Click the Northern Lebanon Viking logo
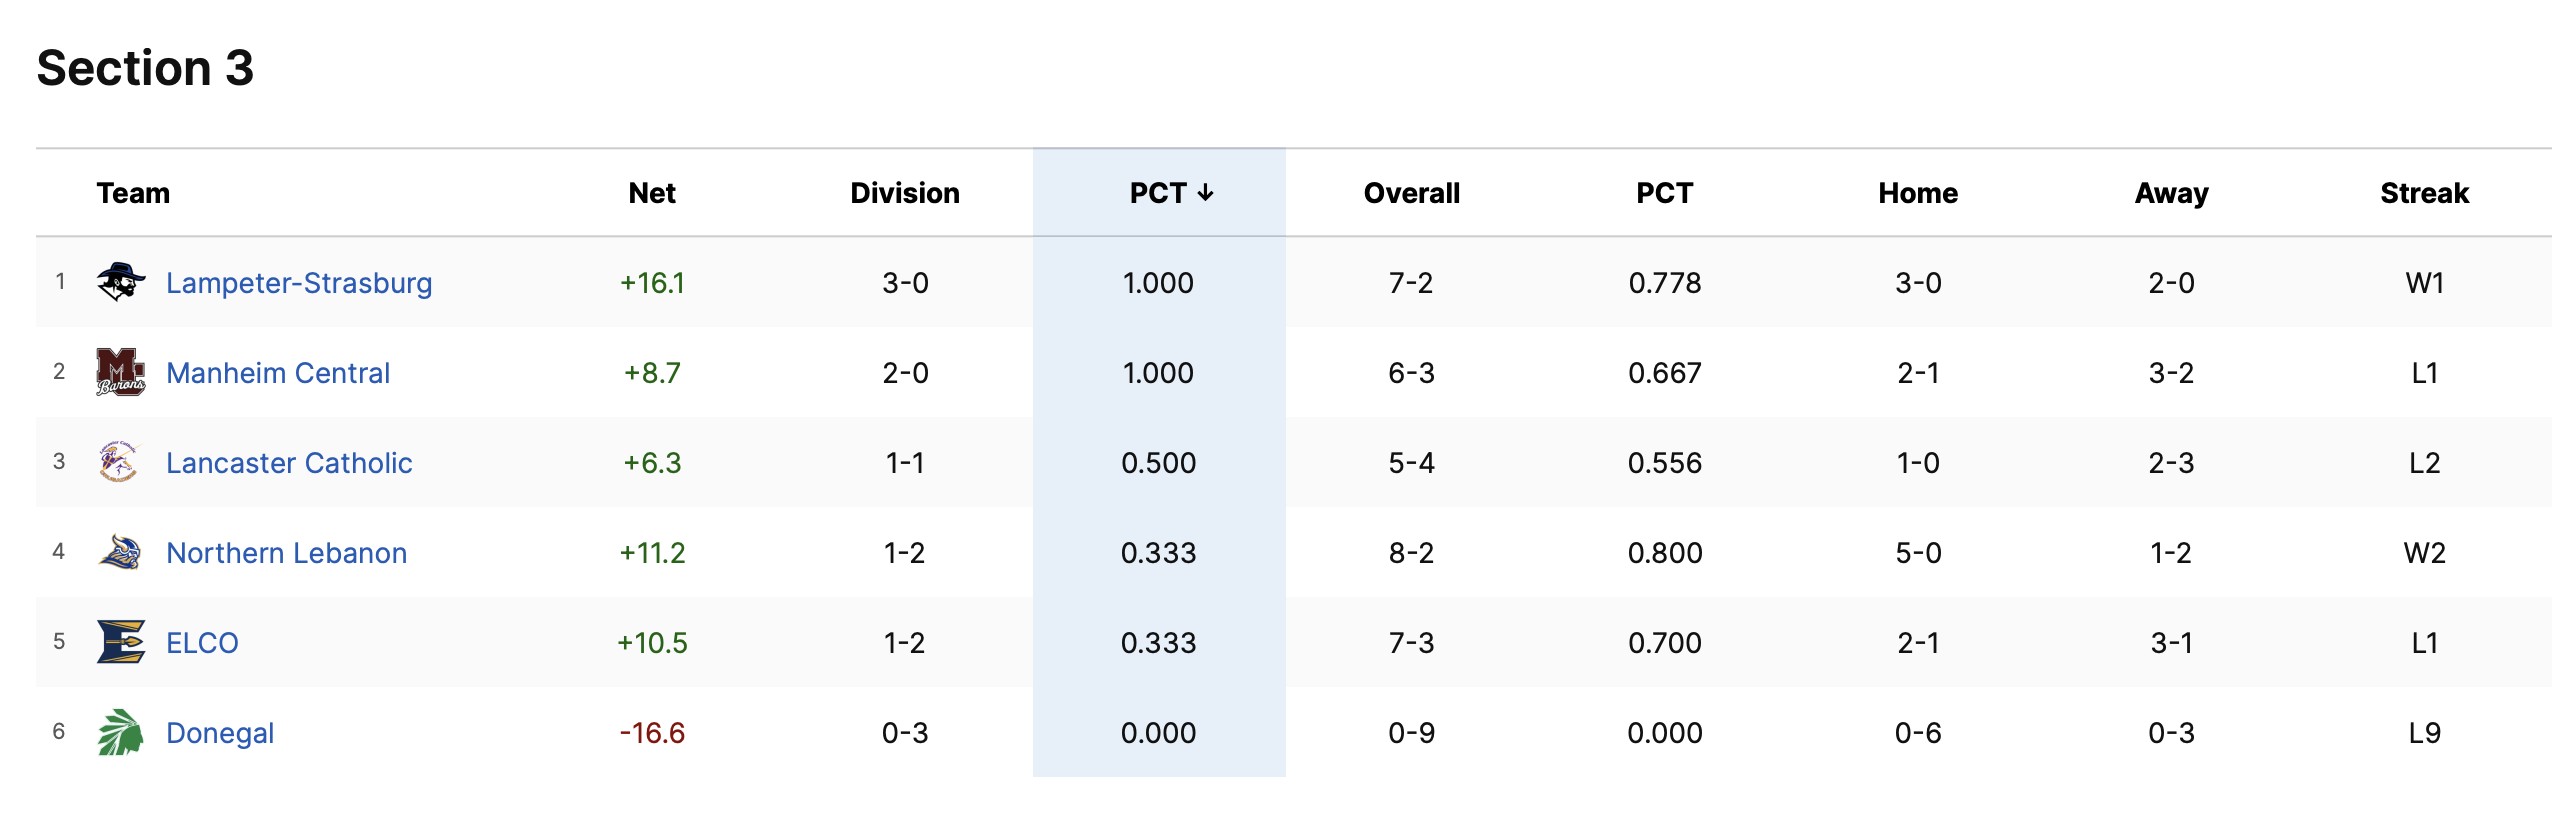The image size is (2552, 814). (x=120, y=552)
